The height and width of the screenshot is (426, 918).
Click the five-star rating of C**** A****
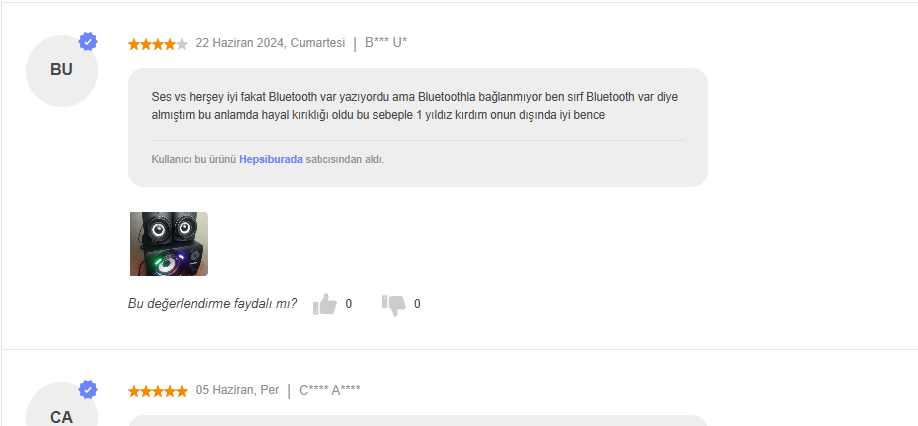click(x=158, y=391)
